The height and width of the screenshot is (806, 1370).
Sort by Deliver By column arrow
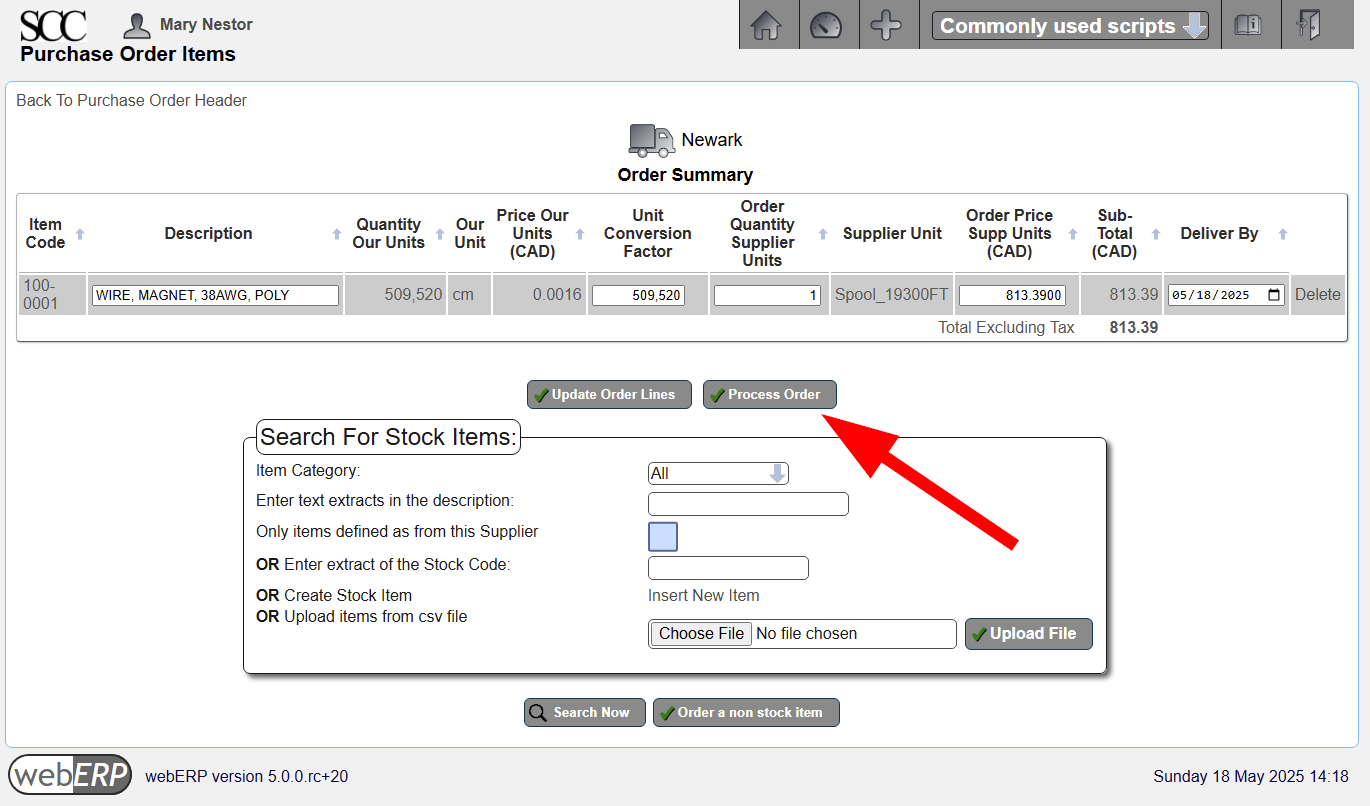(1282, 234)
